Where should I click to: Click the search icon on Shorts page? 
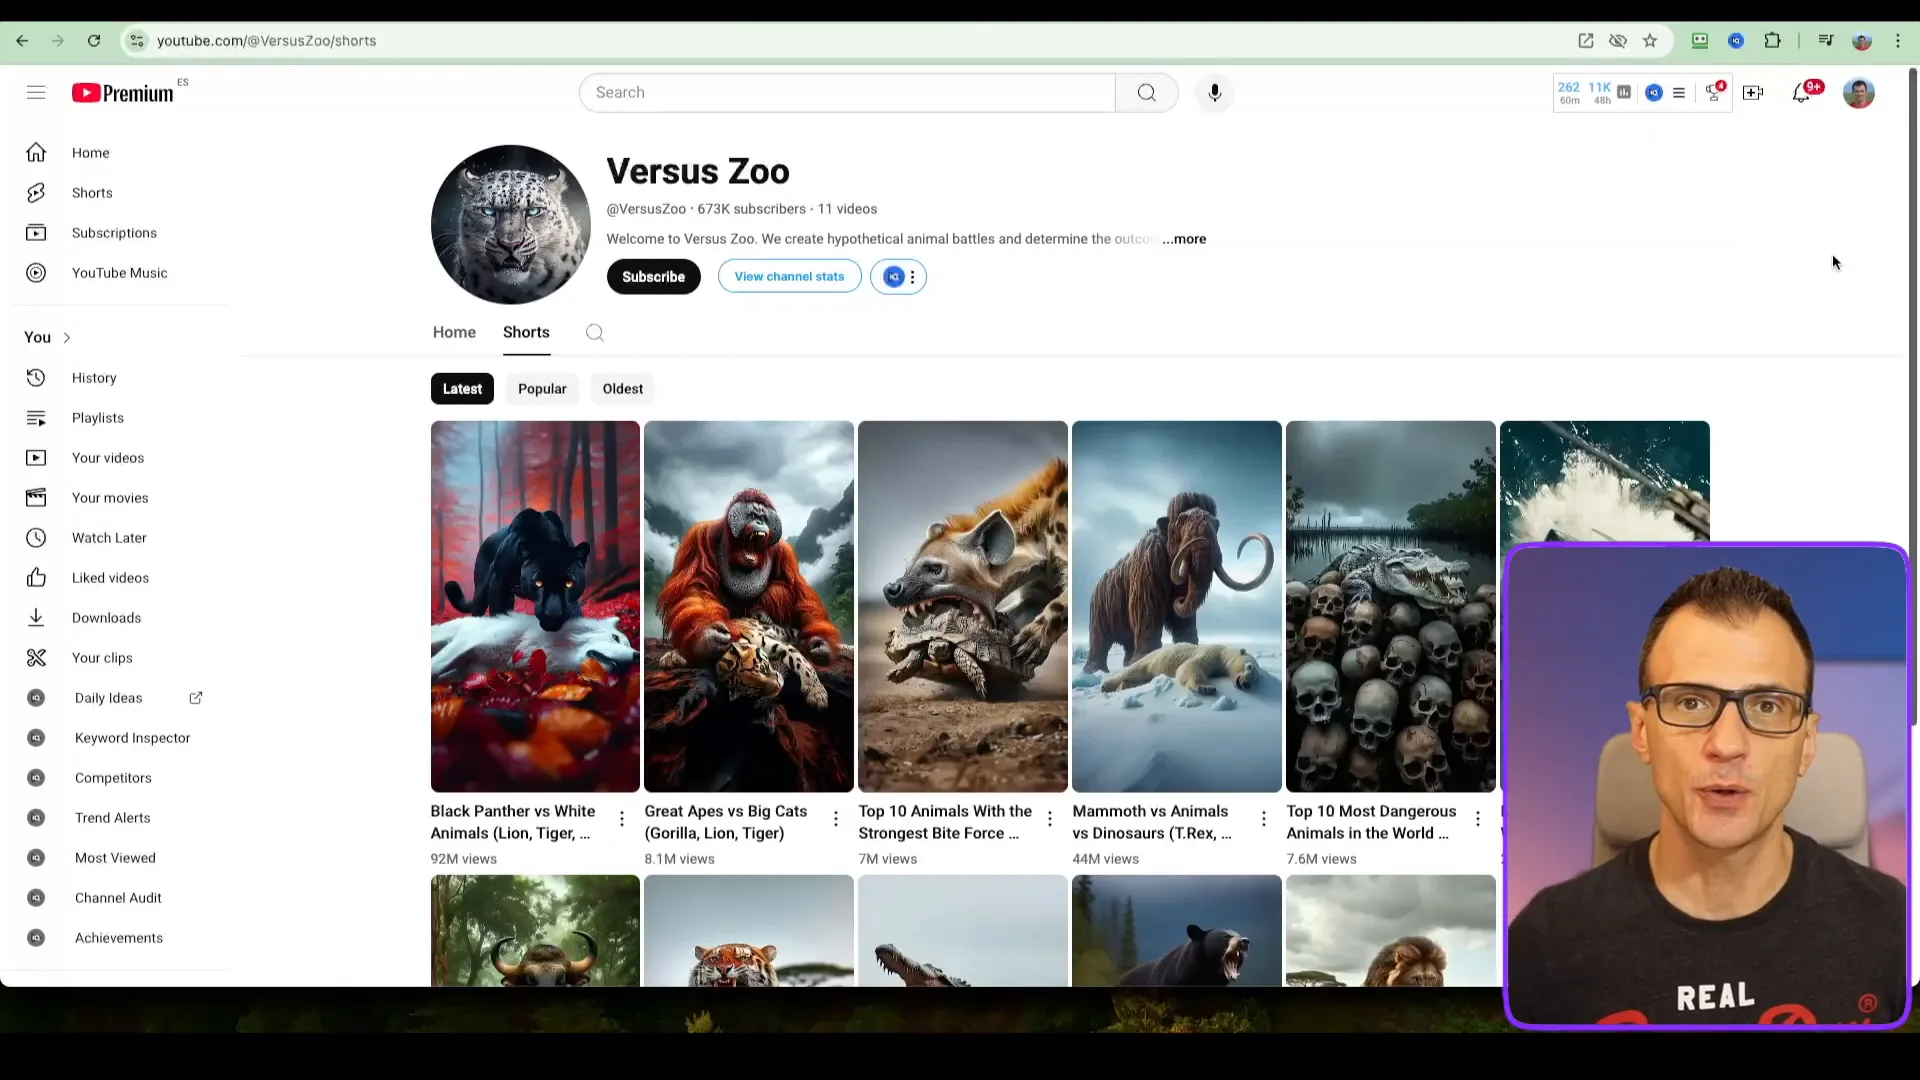595,332
